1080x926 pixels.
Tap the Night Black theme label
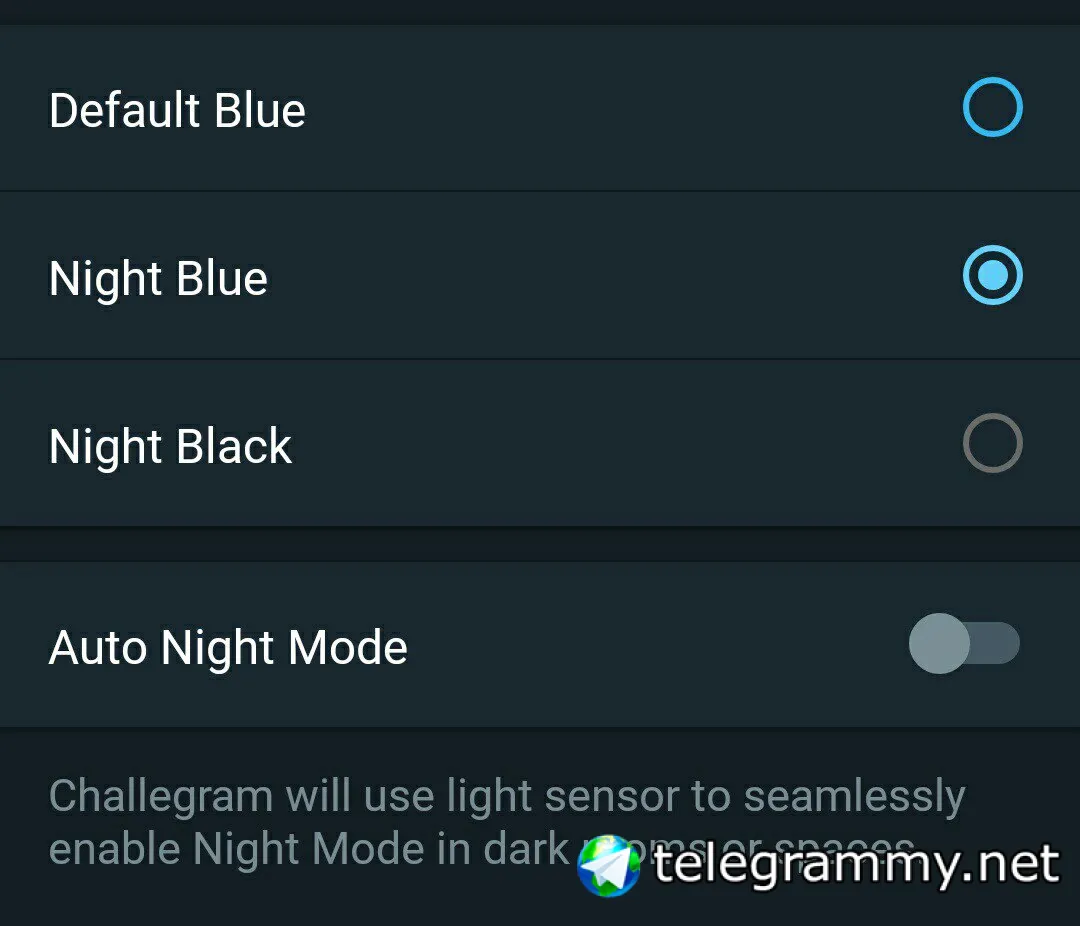(x=170, y=446)
